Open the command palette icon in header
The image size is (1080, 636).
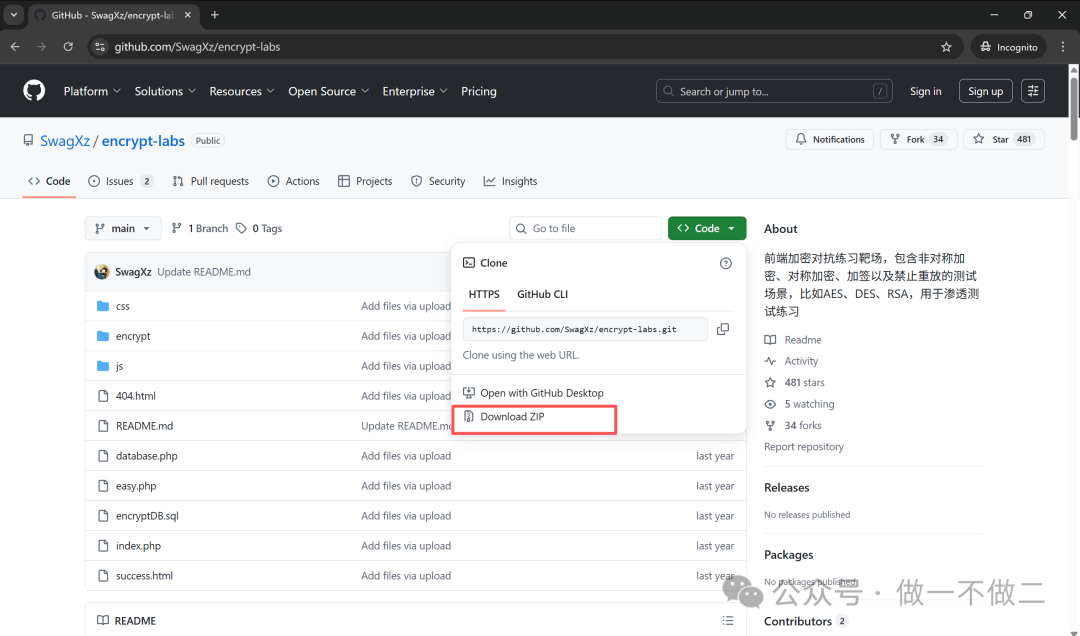(1033, 91)
